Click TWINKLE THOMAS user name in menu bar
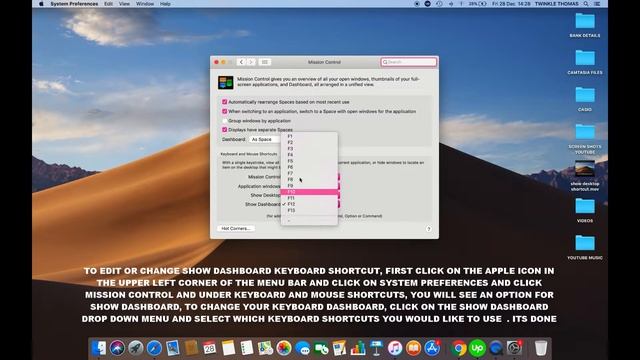The height and width of the screenshot is (360, 640). pyautogui.click(x=556, y=4)
